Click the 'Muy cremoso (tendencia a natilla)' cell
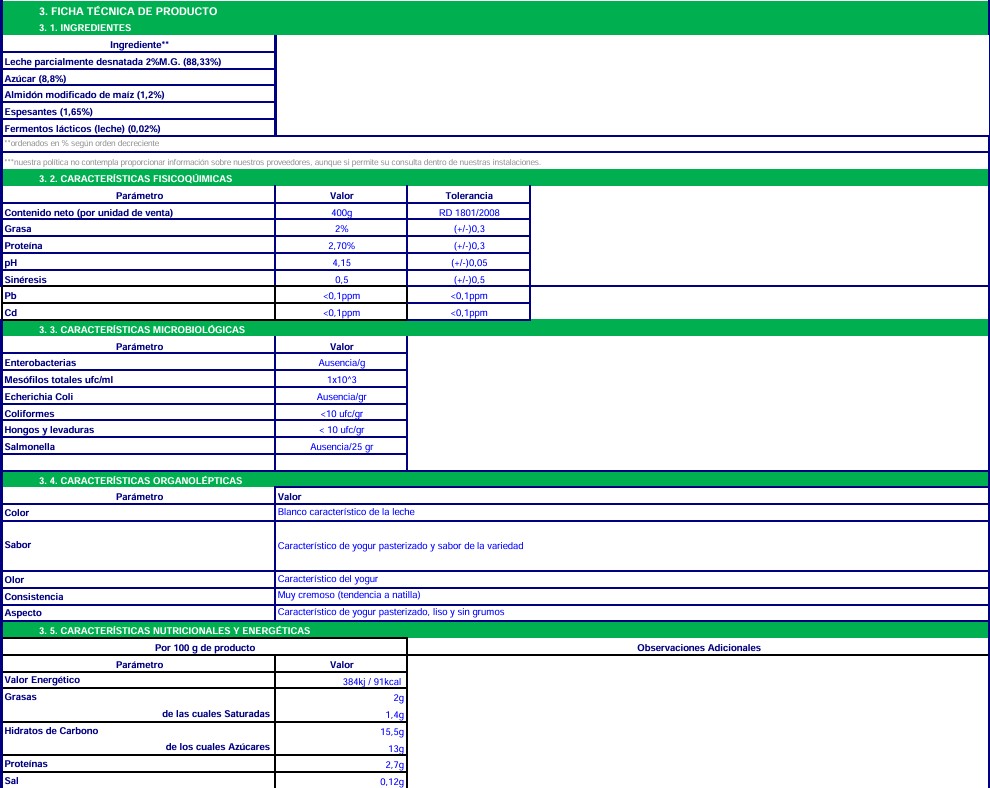 tap(631, 595)
